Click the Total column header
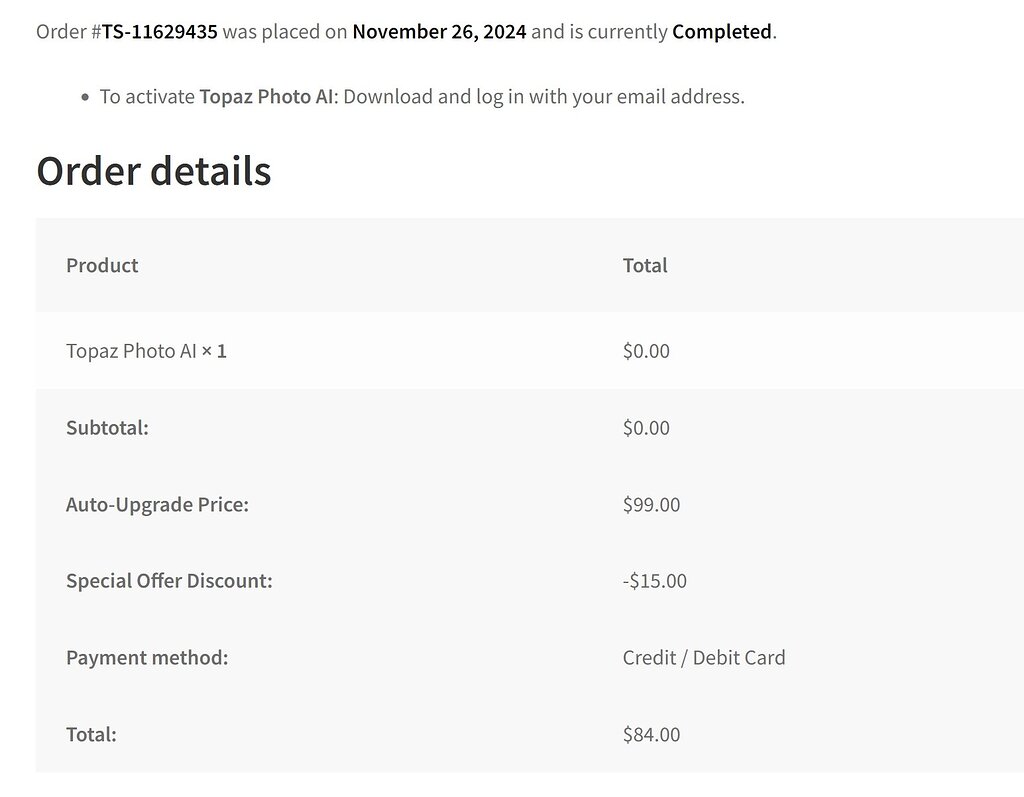Screen dimensions: 1024x797 pos(645,265)
